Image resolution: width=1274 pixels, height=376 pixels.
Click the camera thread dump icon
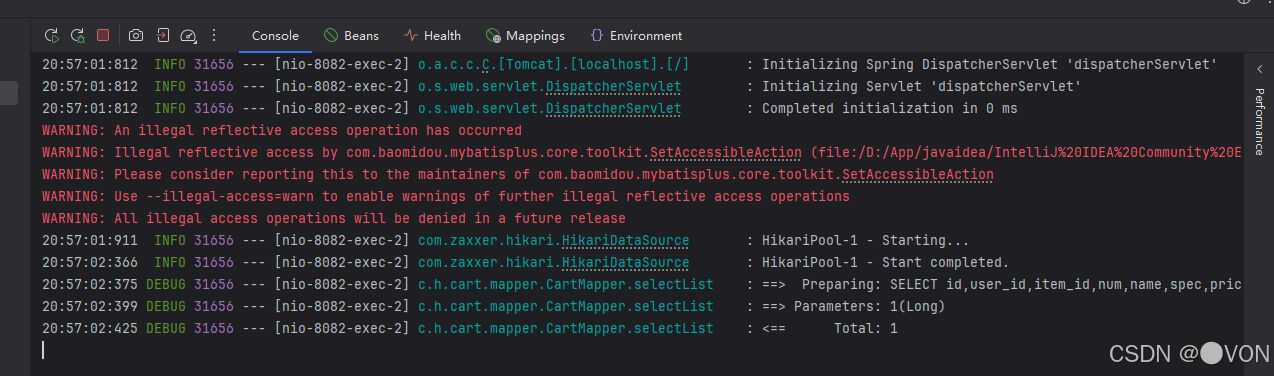coord(136,35)
